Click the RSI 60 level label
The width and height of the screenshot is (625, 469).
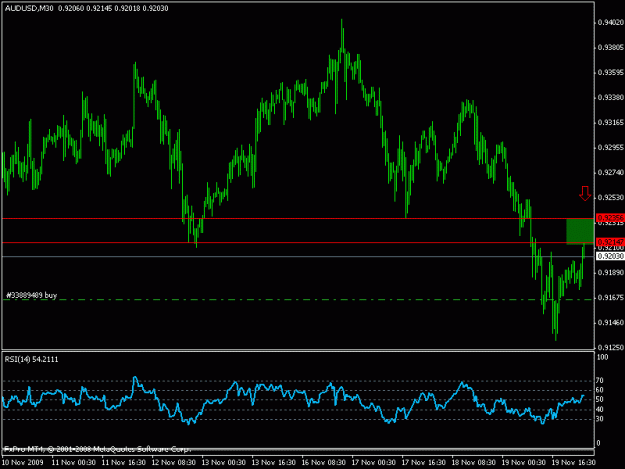[x=600, y=390]
